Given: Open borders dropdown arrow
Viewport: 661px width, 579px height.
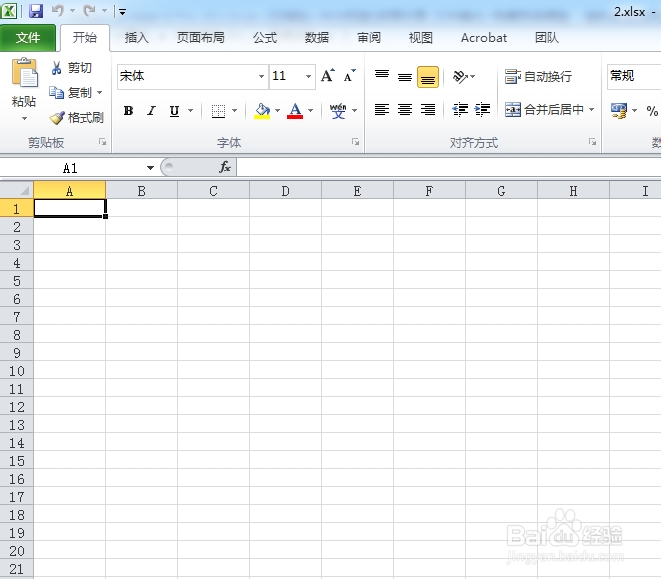Looking at the screenshot, I should click(x=234, y=111).
